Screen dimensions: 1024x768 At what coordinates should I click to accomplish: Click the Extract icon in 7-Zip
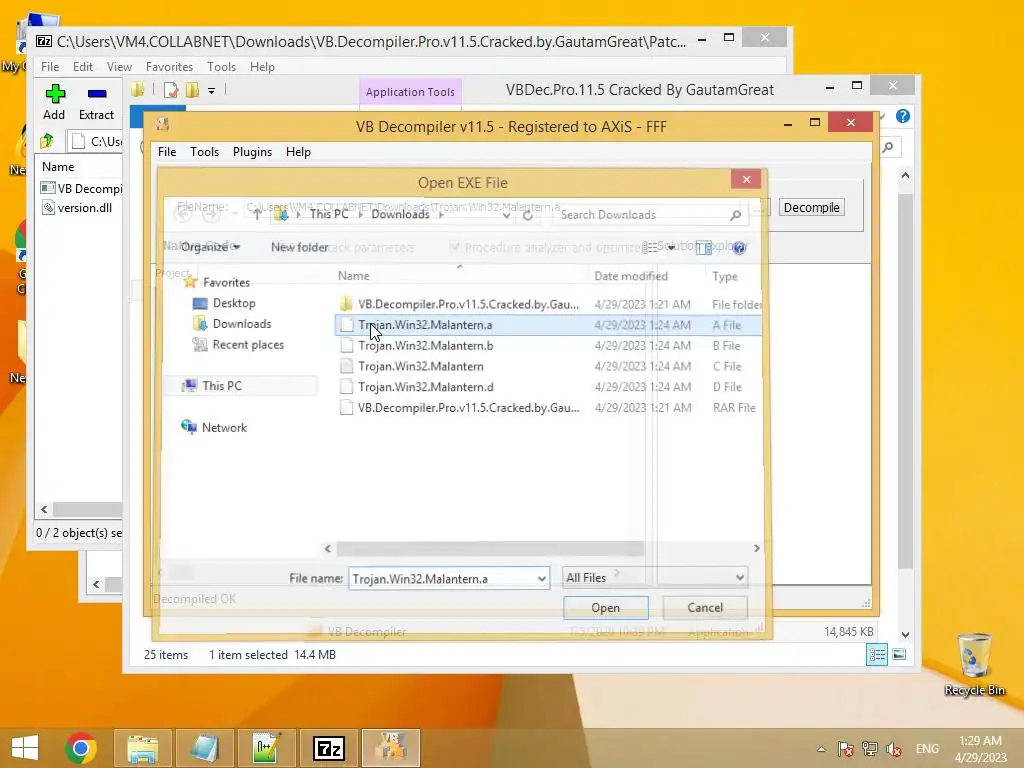(97, 93)
